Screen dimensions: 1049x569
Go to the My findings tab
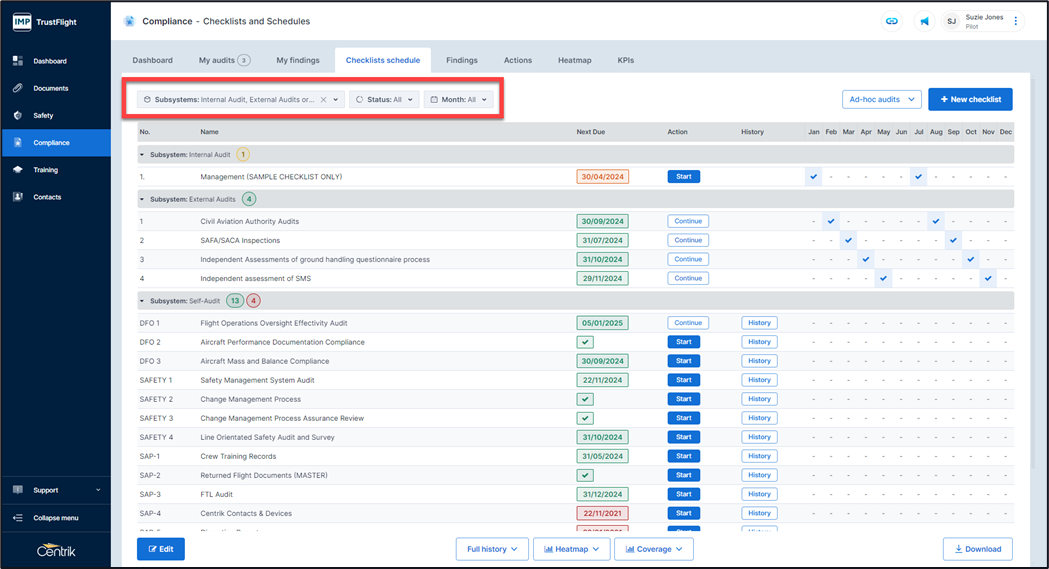(298, 60)
